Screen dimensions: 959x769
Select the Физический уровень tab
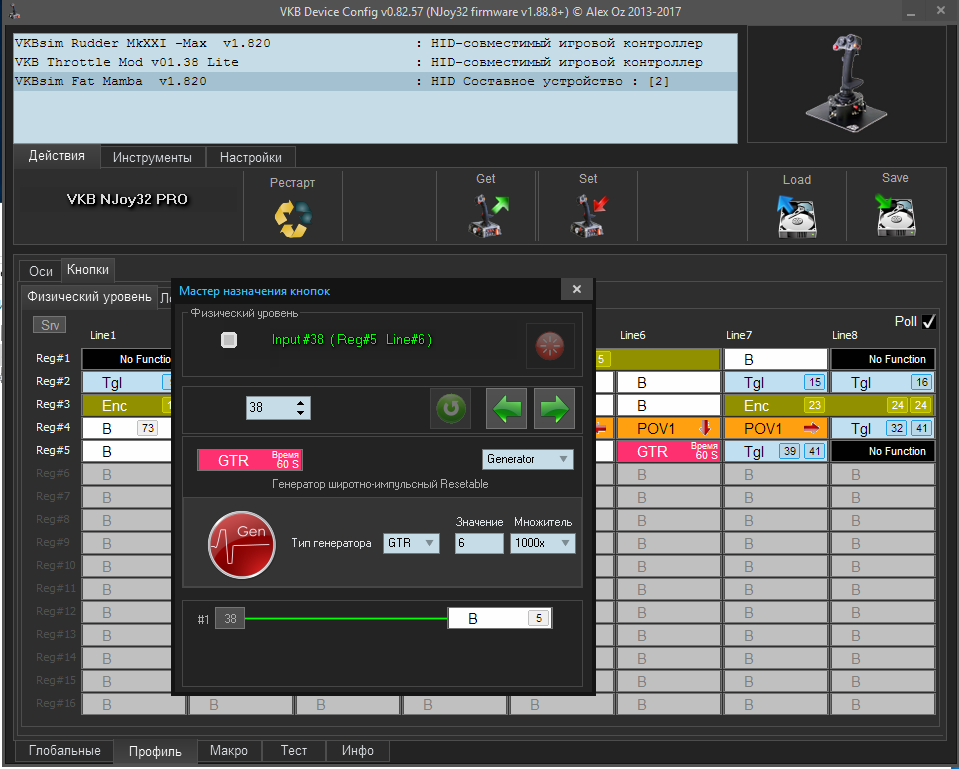(89, 297)
